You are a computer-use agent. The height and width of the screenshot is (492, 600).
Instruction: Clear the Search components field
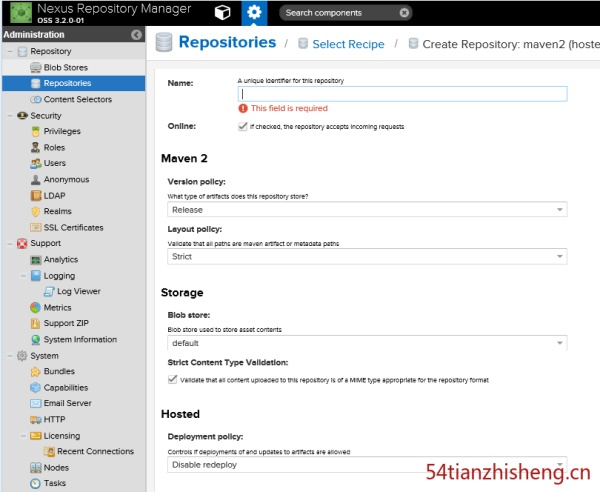[x=404, y=13]
